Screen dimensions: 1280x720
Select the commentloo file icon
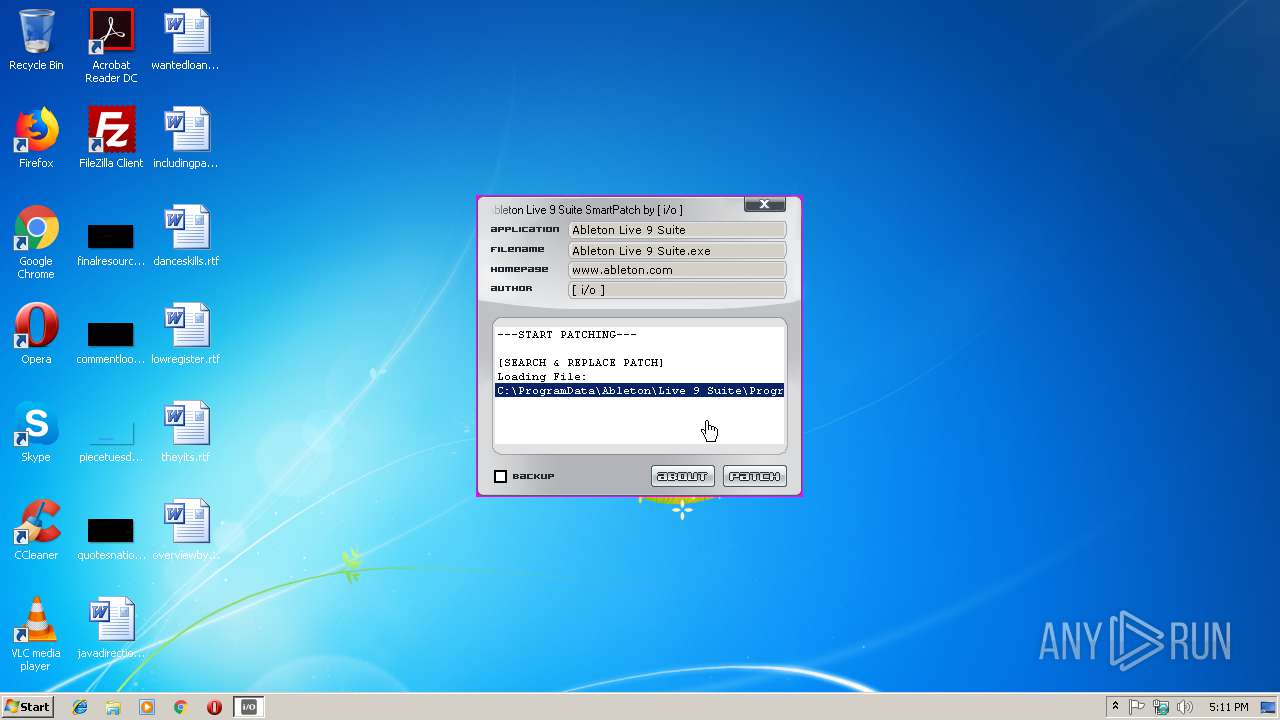111,340
